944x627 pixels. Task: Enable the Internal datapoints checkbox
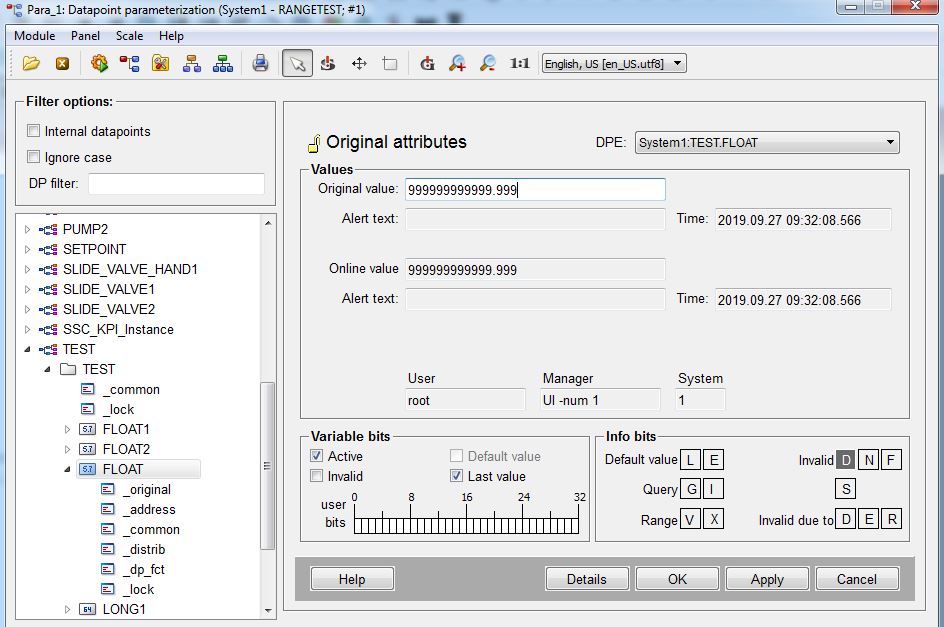point(34,131)
